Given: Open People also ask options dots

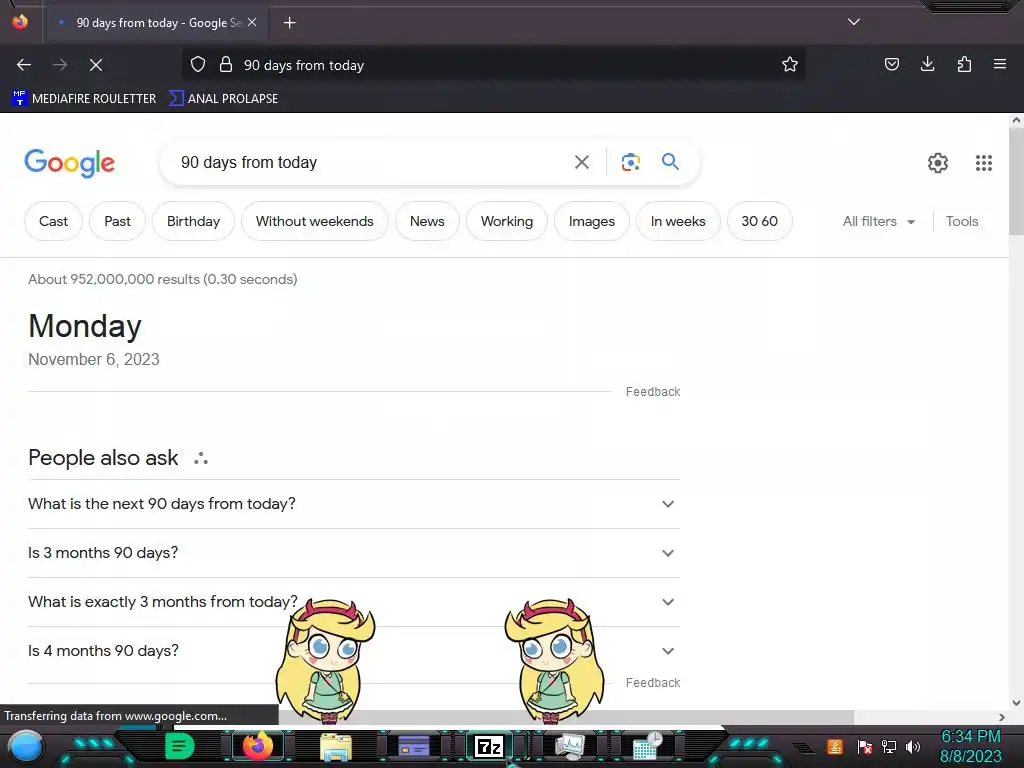Looking at the screenshot, I should click(200, 458).
